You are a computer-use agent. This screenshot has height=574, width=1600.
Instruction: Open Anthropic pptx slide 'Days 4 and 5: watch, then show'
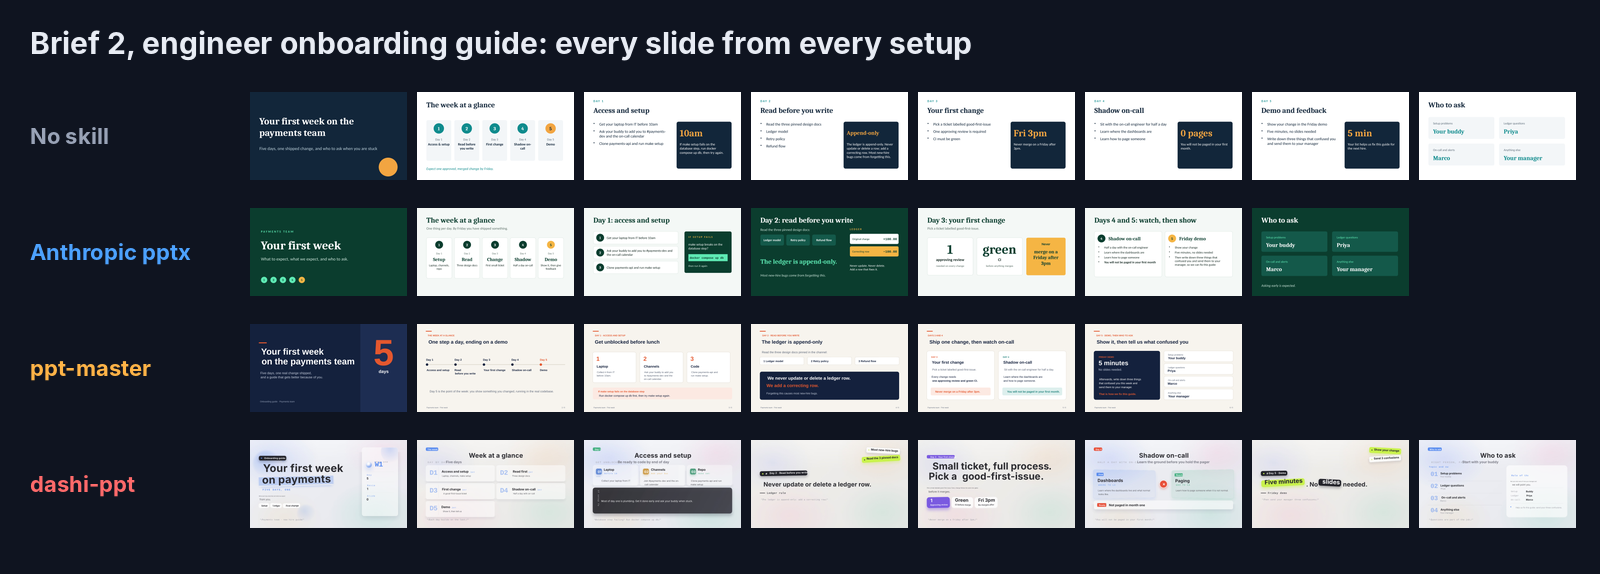pyautogui.click(x=1163, y=252)
